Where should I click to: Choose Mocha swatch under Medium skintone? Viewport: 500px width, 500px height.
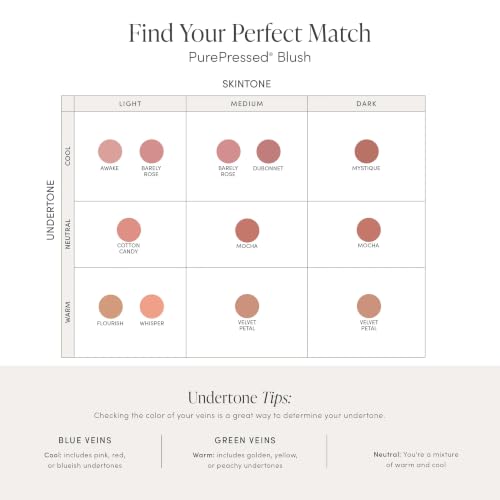coord(247,230)
